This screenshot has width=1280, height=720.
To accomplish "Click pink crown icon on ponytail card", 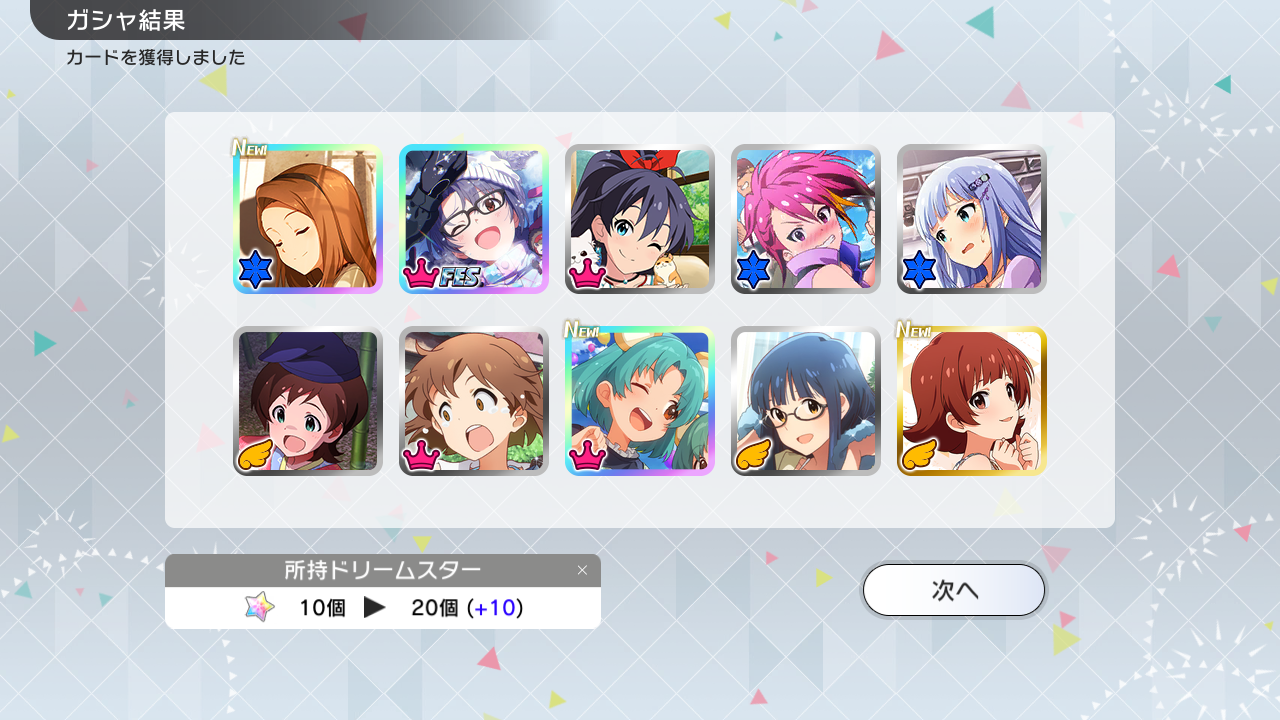I will point(587,274).
